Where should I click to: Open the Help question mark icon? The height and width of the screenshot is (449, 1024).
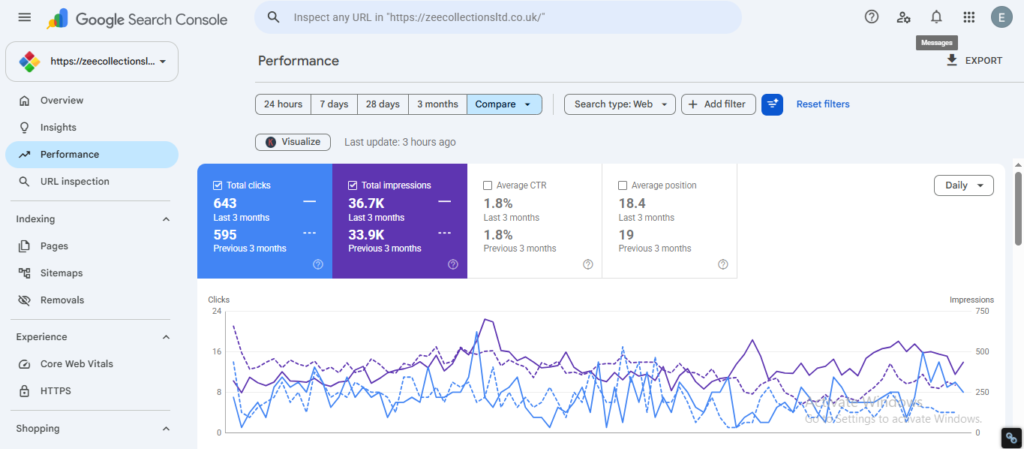871,17
